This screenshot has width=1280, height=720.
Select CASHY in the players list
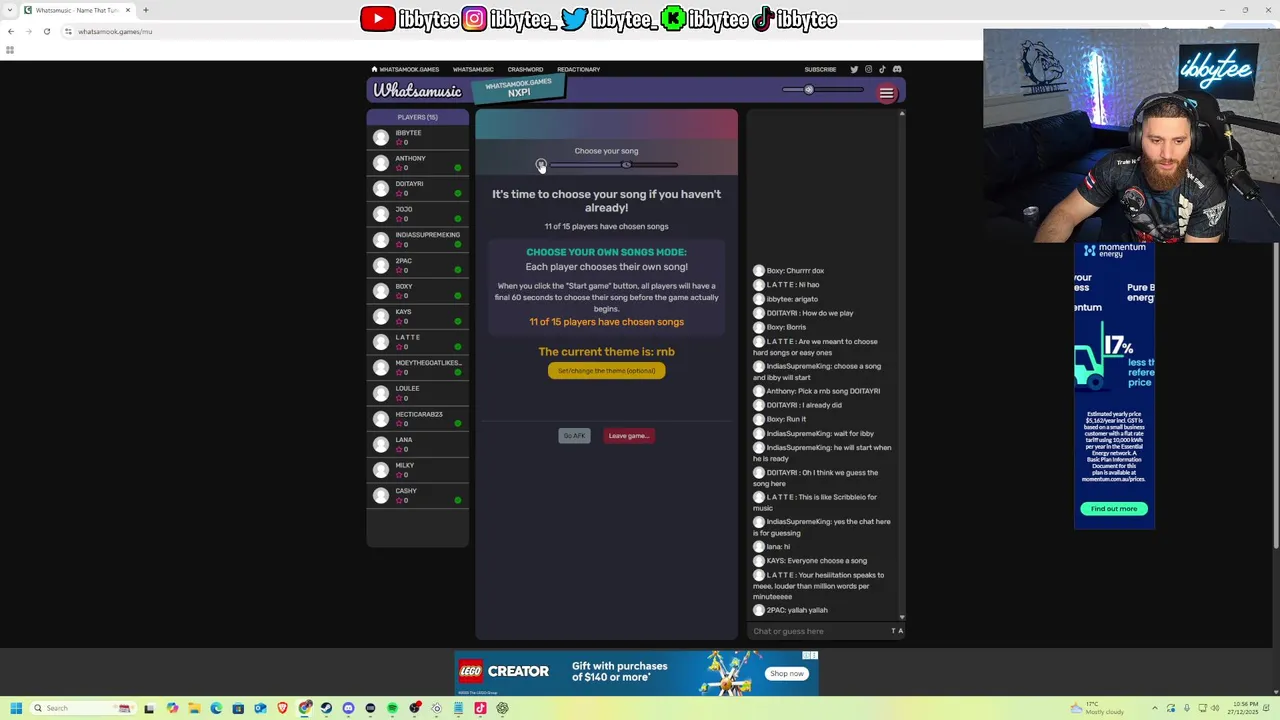(x=418, y=495)
